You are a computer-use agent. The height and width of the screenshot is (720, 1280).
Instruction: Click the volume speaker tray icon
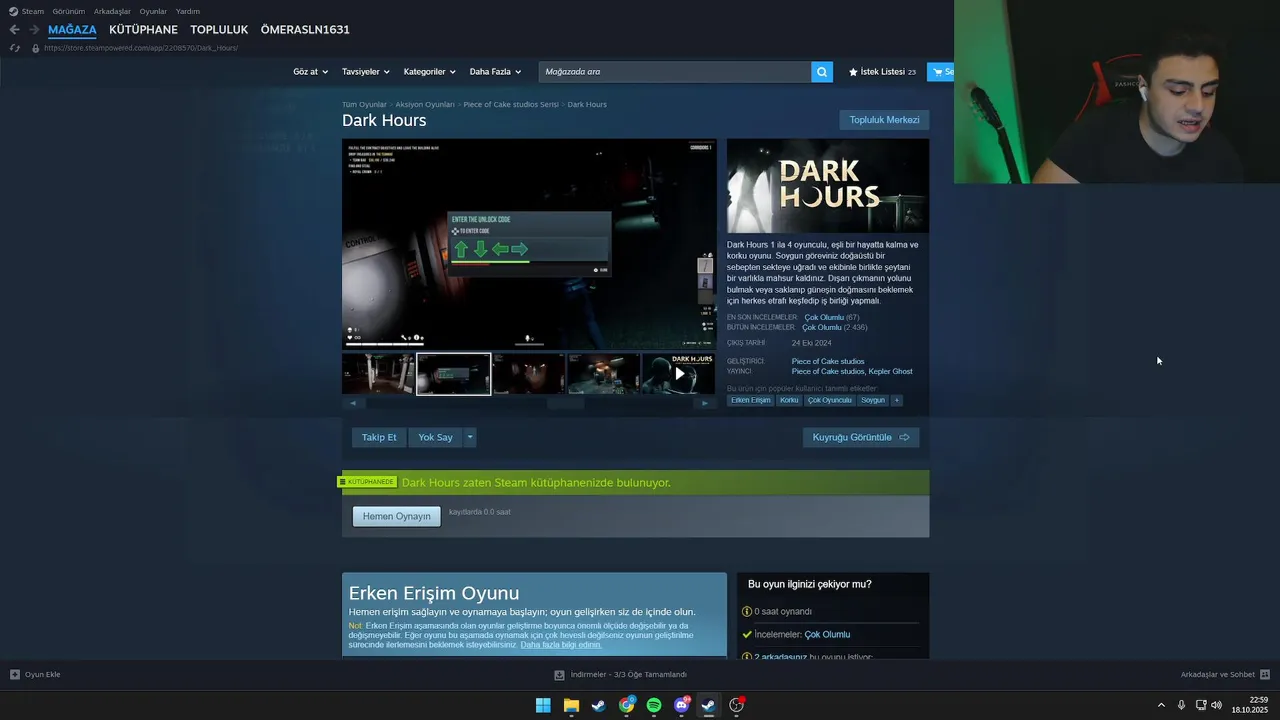[1216, 705]
